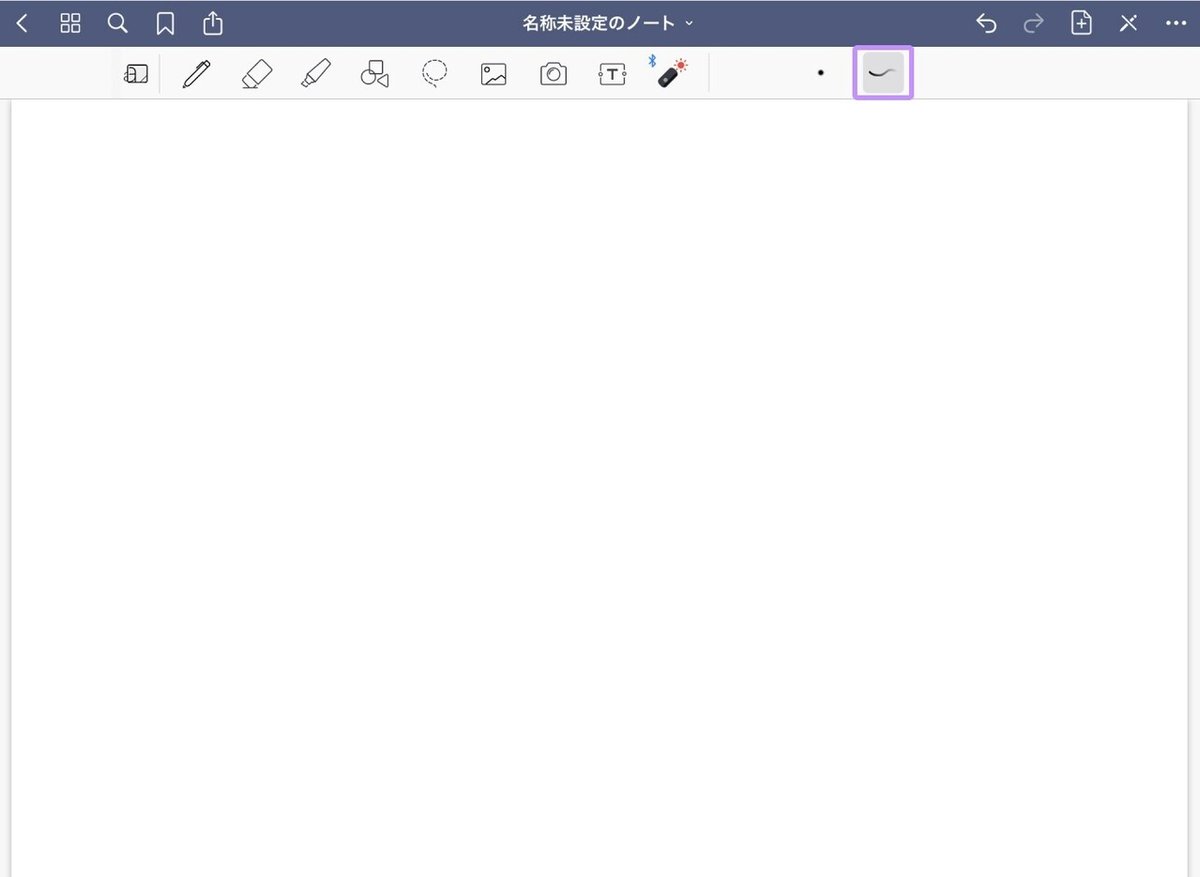Insert an image with the Image tool
The height and width of the screenshot is (877, 1200).
(x=494, y=74)
